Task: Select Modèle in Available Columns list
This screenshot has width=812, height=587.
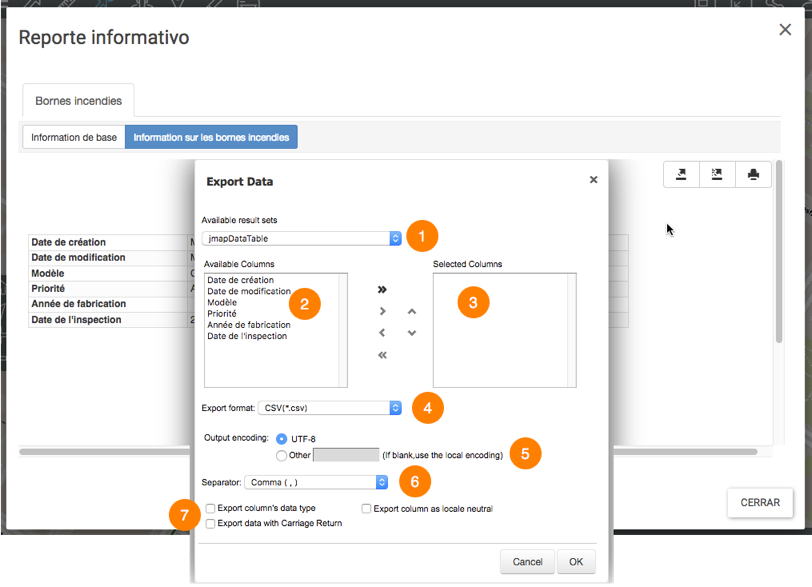Action: (222, 302)
